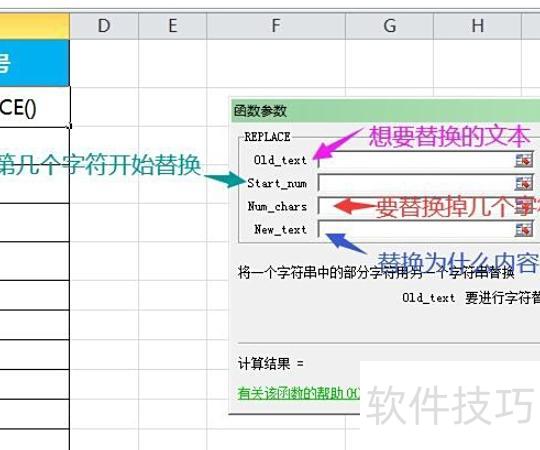This screenshot has height=450, width=540.
Task: Open the help link for this function
Action: pos(299,393)
